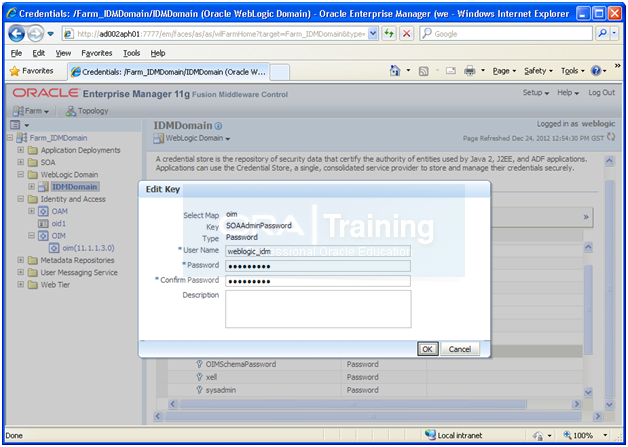Viewport: 628px width, 447px height.
Task: Collapse the Identity and Access folder
Action: coord(20,199)
